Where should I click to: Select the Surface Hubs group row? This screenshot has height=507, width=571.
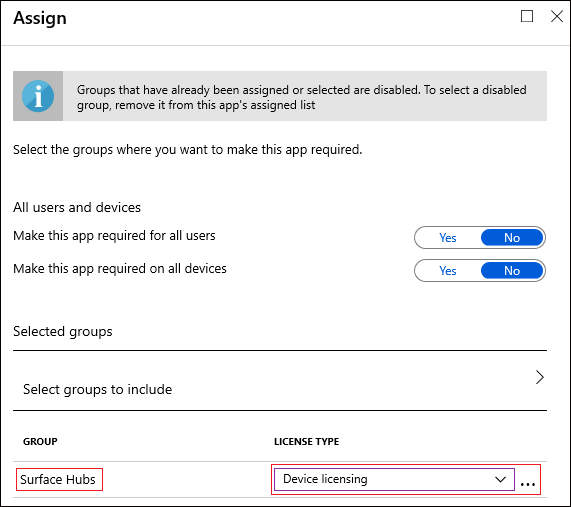coord(280,479)
